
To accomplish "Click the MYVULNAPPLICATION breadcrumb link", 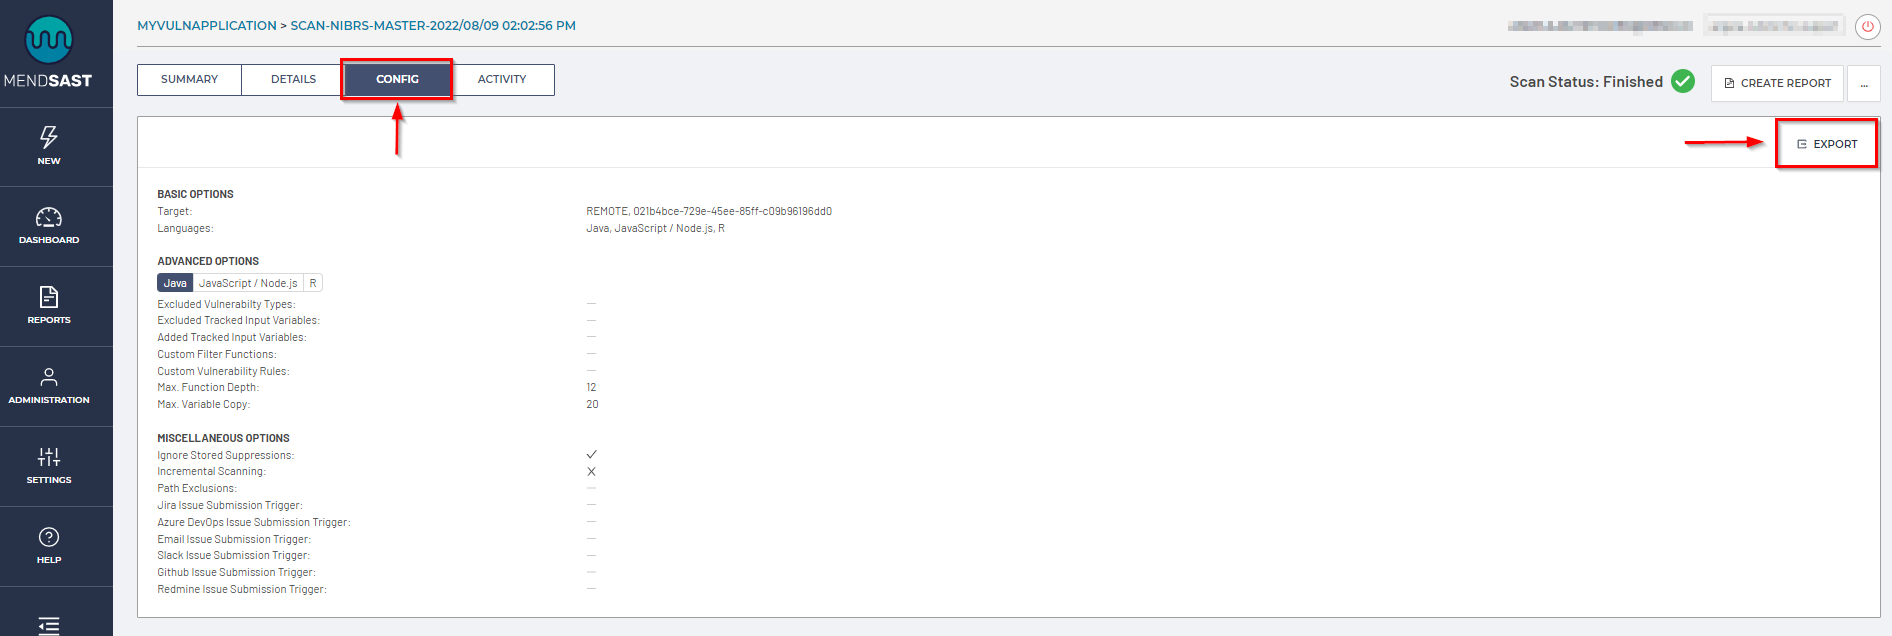I will click(207, 26).
